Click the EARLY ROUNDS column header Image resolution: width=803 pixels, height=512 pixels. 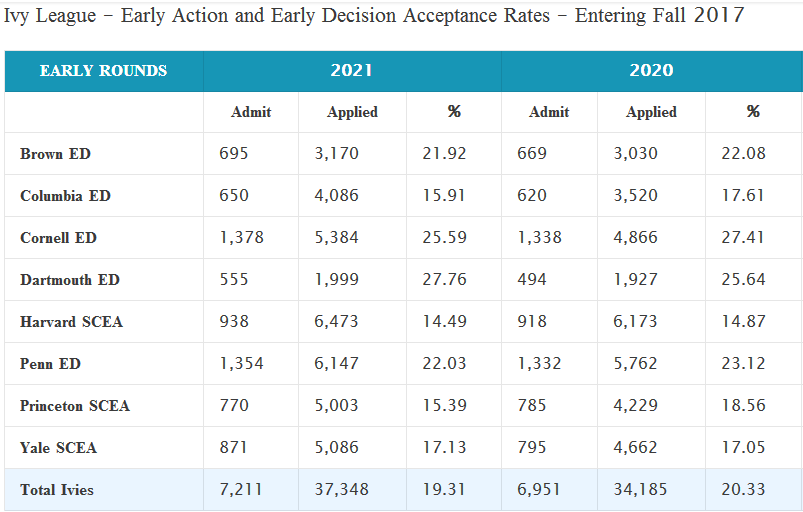(x=104, y=71)
